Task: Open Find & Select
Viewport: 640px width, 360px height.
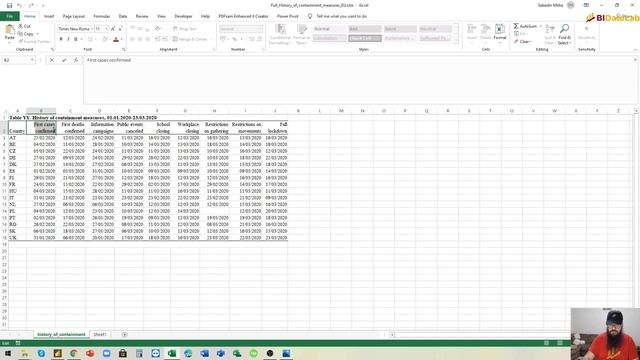Action: click(x=564, y=34)
